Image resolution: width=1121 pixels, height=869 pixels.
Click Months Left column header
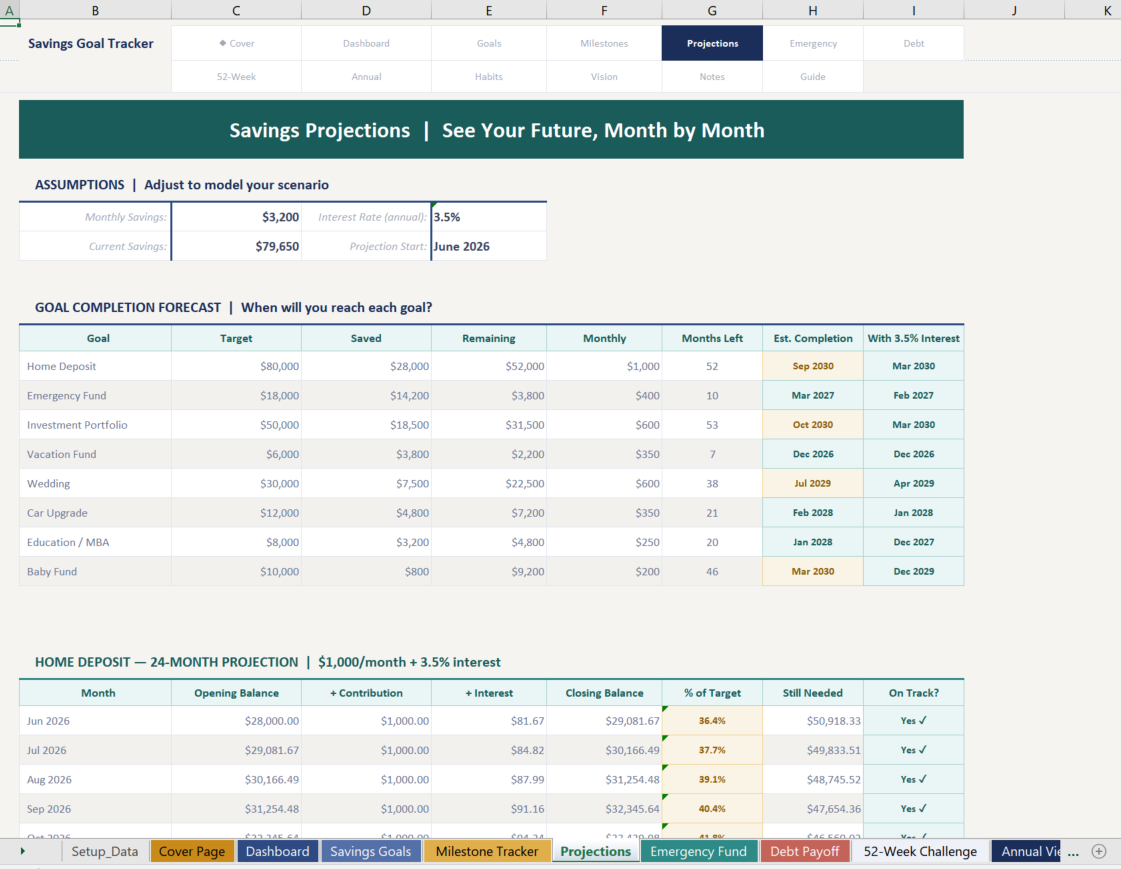coord(712,338)
